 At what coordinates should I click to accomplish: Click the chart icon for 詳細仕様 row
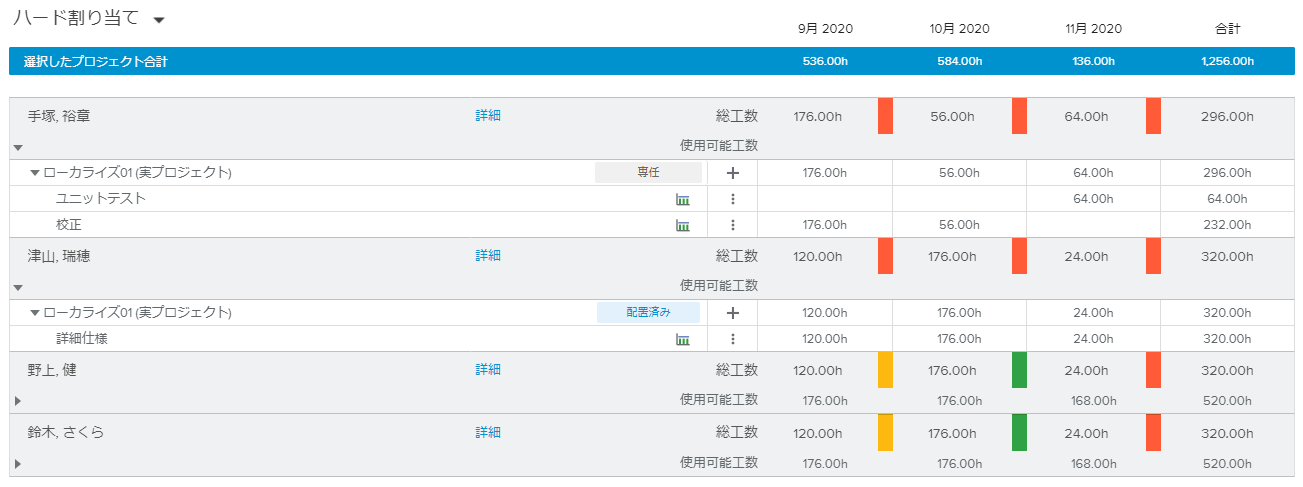(x=683, y=339)
